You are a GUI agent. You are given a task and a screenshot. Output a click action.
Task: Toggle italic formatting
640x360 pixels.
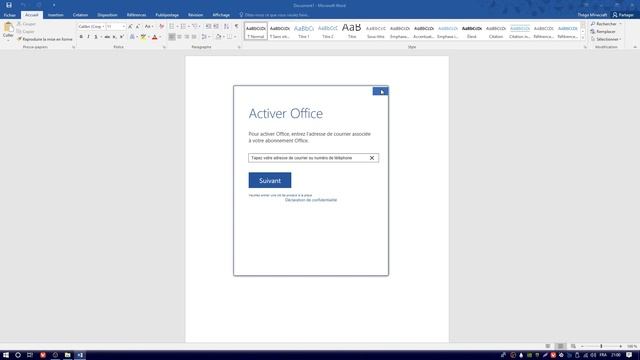point(88,37)
